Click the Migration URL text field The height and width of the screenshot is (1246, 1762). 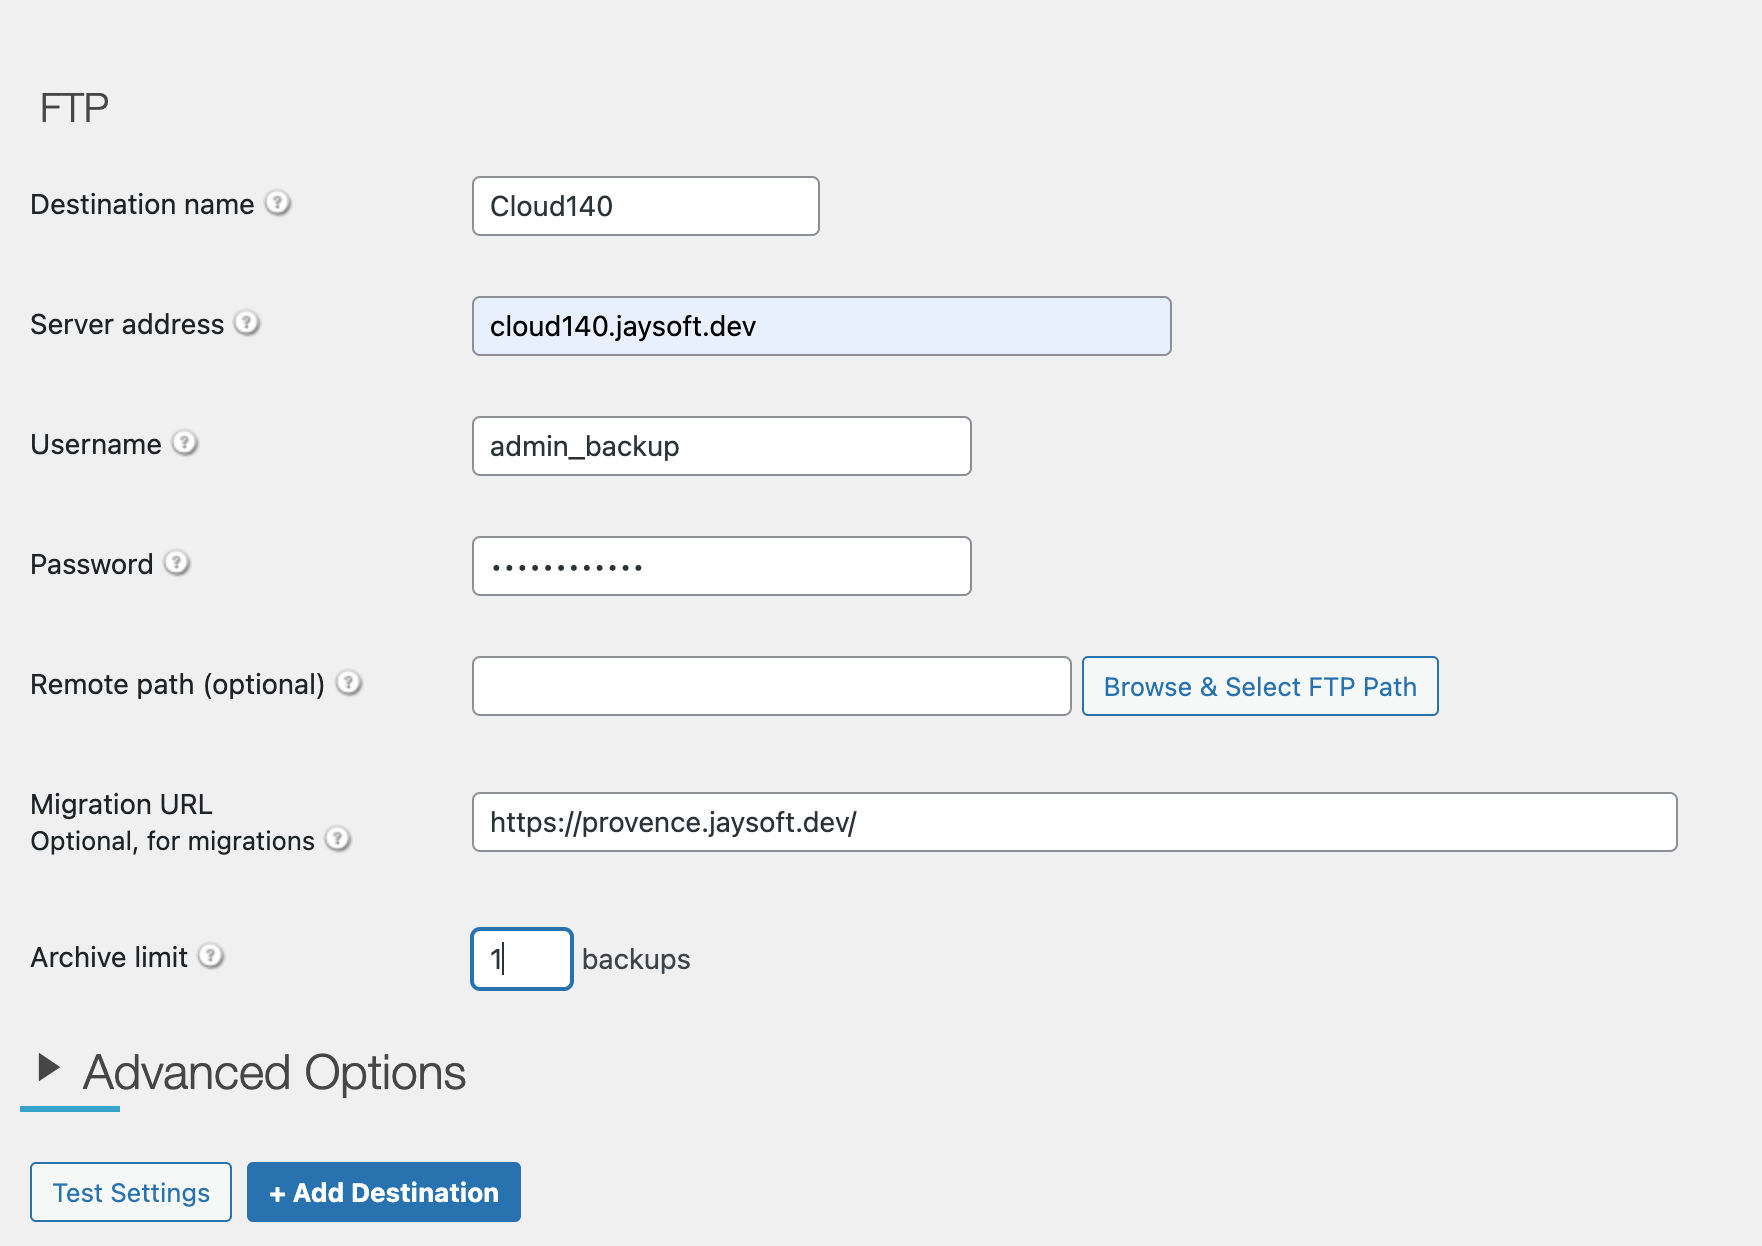tap(1073, 822)
